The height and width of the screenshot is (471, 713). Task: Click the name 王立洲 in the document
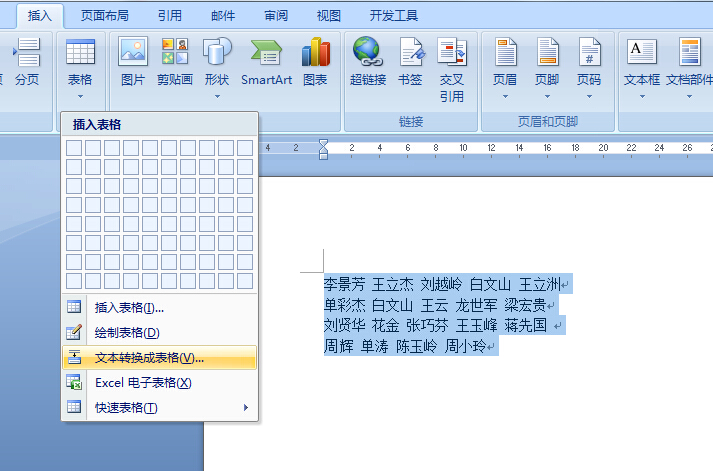[540, 284]
